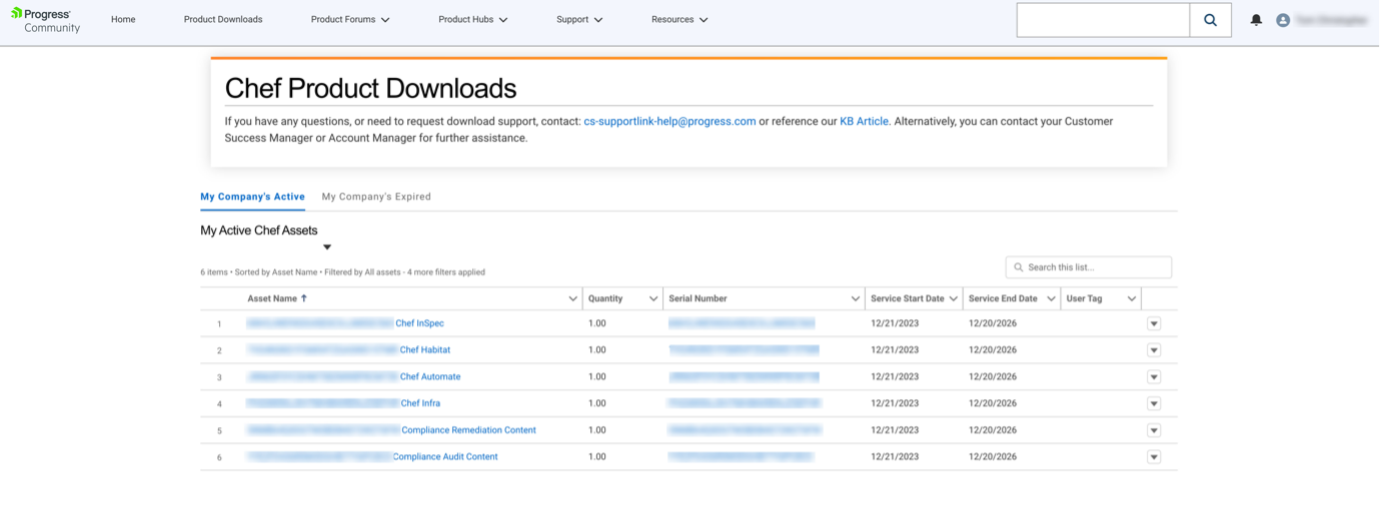1384x528 pixels.
Task: Open the Support navigation menu
Action: (x=579, y=20)
